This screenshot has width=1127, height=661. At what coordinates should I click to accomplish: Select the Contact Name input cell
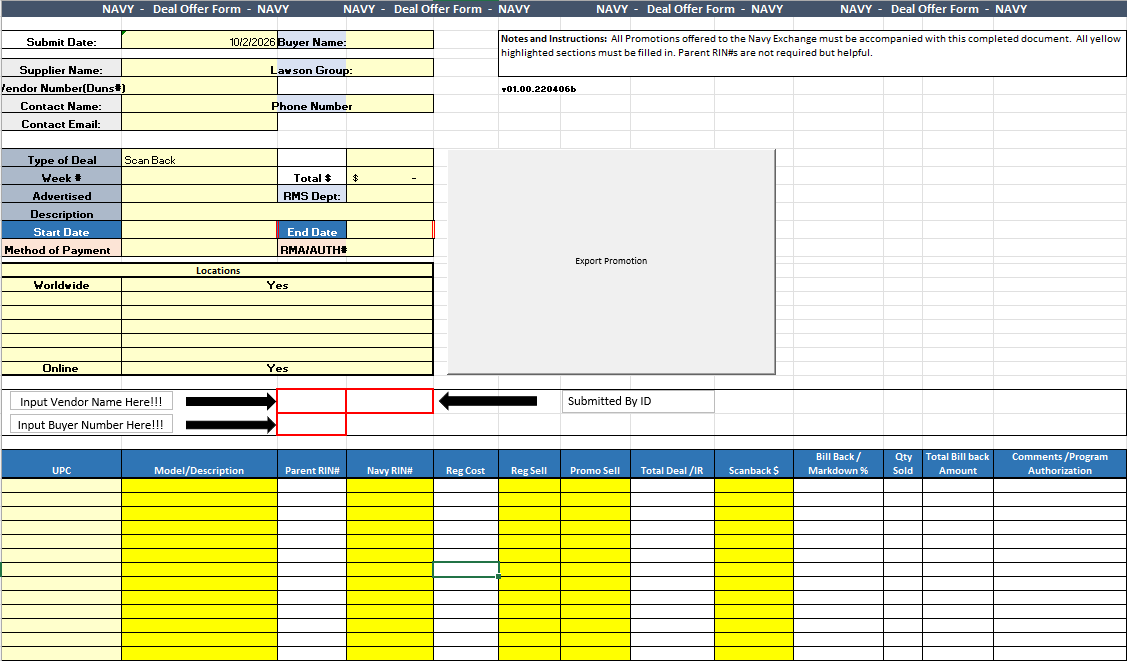[x=199, y=104]
